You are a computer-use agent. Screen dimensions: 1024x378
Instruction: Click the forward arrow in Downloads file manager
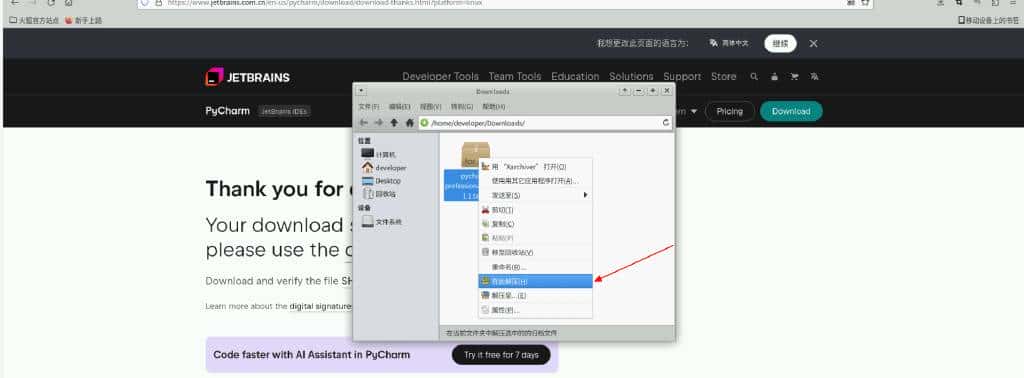pyautogui.click(x=379, y=122)
